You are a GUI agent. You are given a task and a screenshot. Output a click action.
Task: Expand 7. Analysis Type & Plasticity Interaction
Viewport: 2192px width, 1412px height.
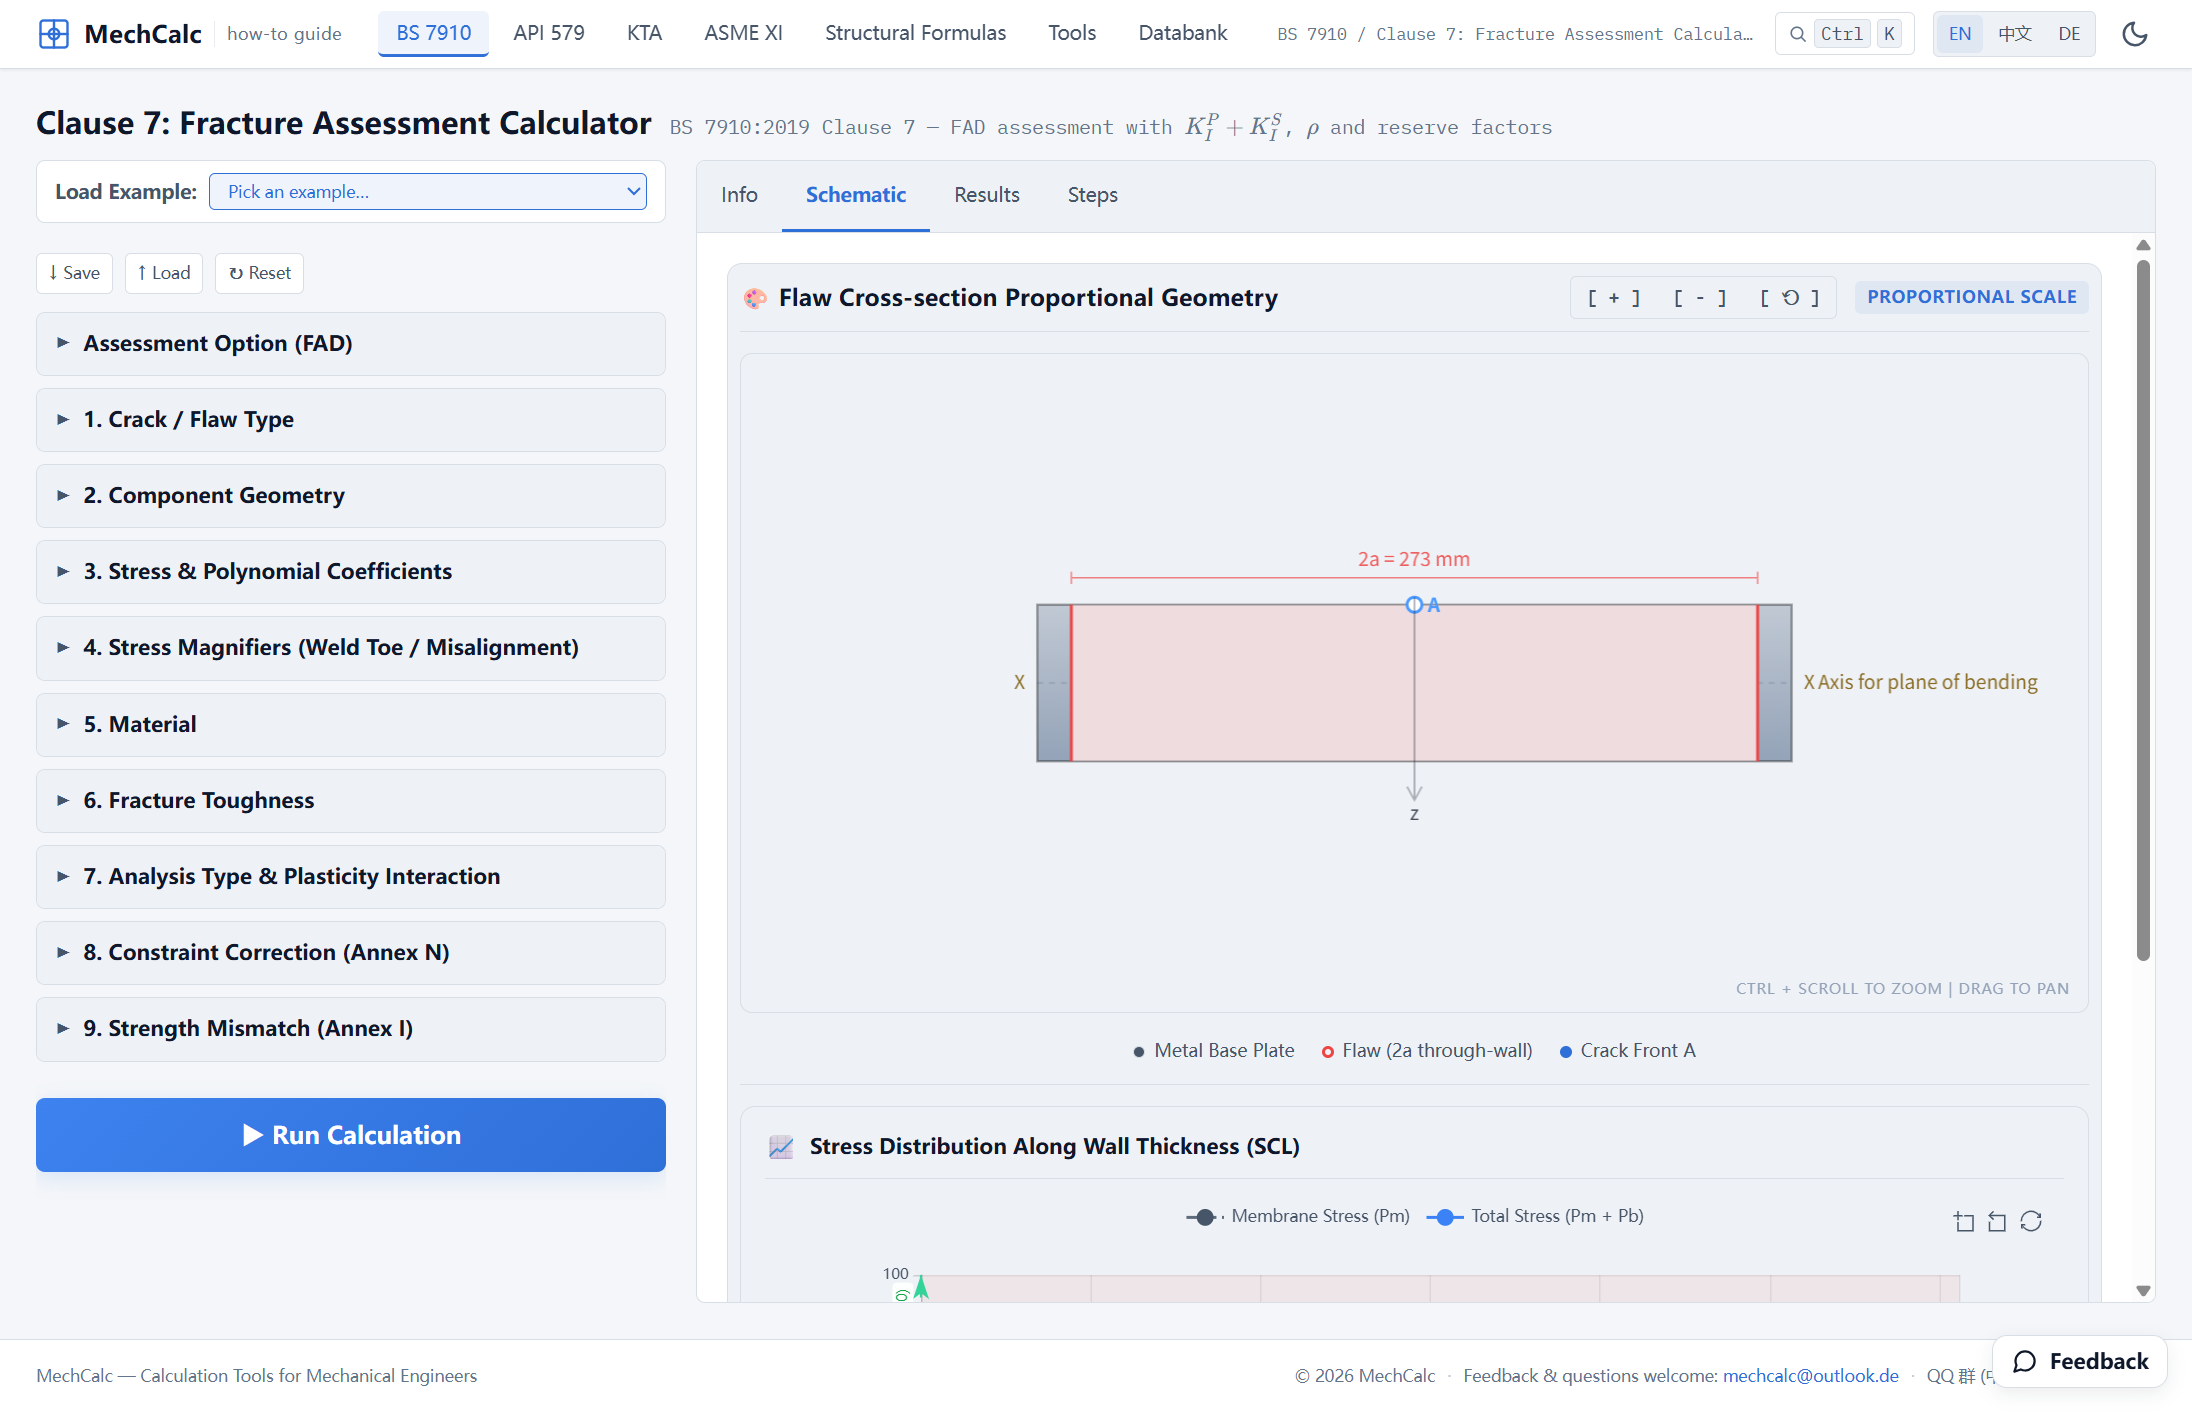pos(351,877)
